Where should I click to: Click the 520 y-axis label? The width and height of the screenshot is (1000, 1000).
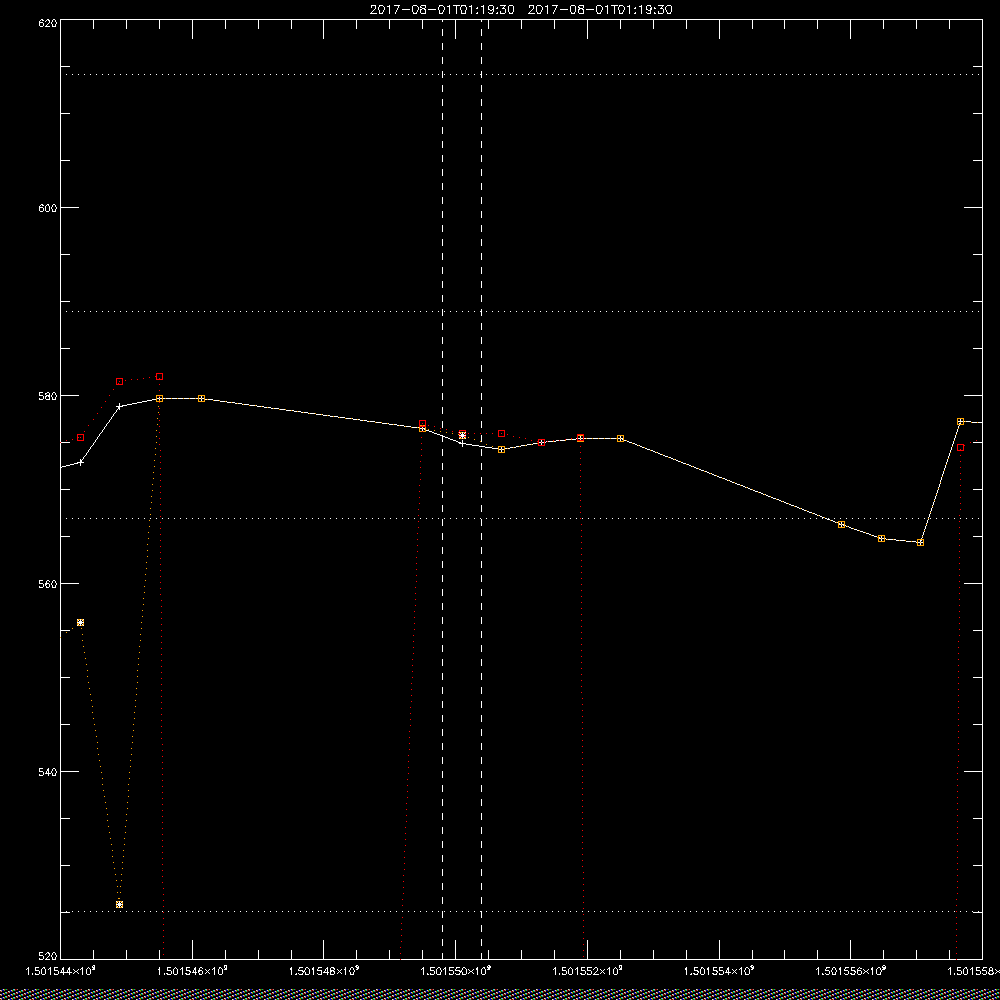pos(48,956)
